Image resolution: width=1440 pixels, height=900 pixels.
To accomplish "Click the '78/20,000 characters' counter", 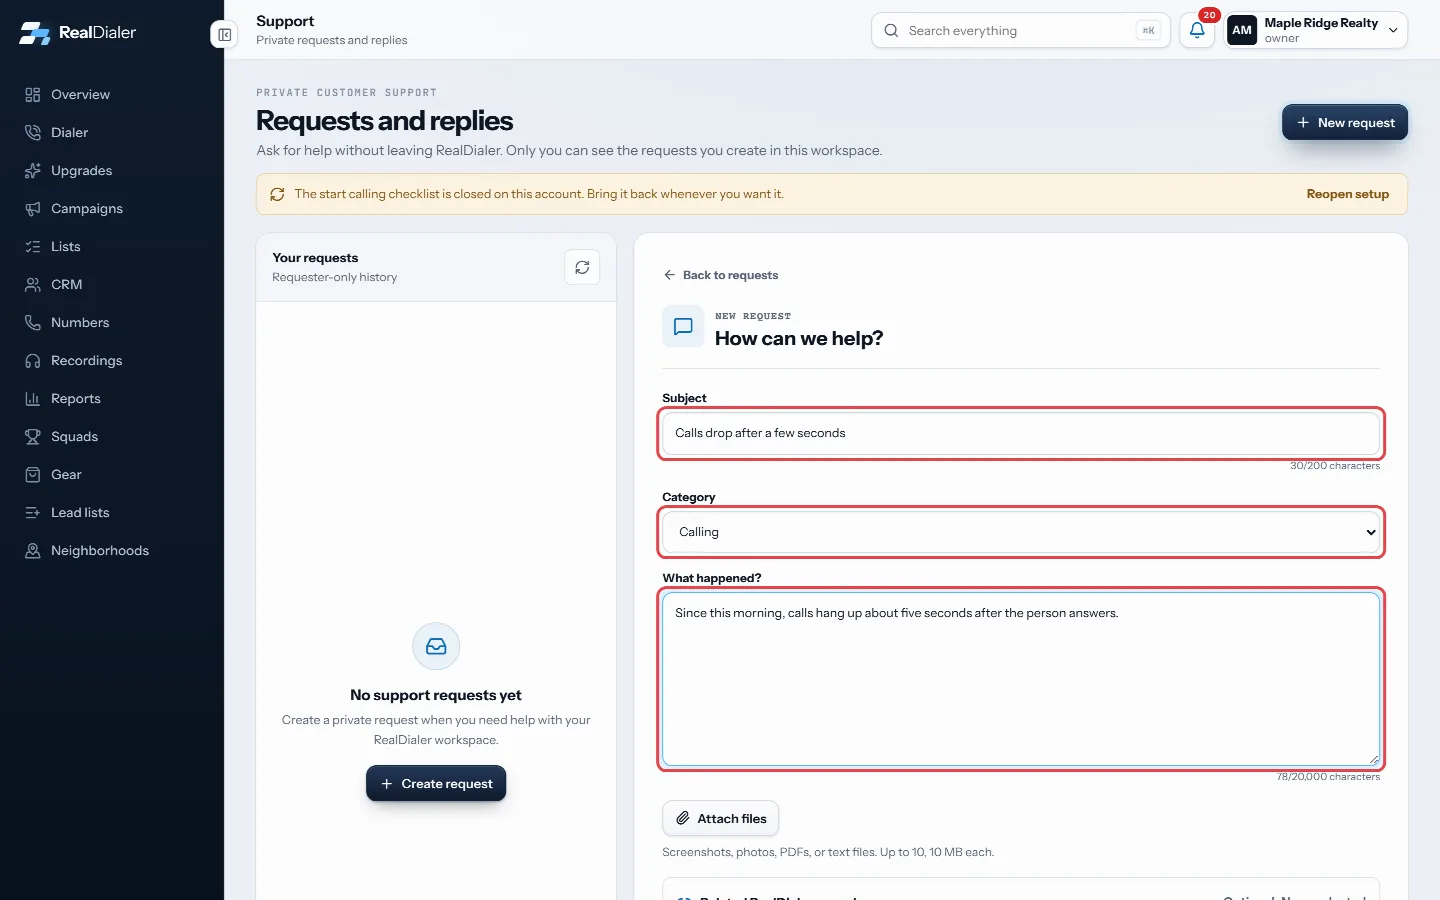I will pyautogui.click(x=1328, y=777).
